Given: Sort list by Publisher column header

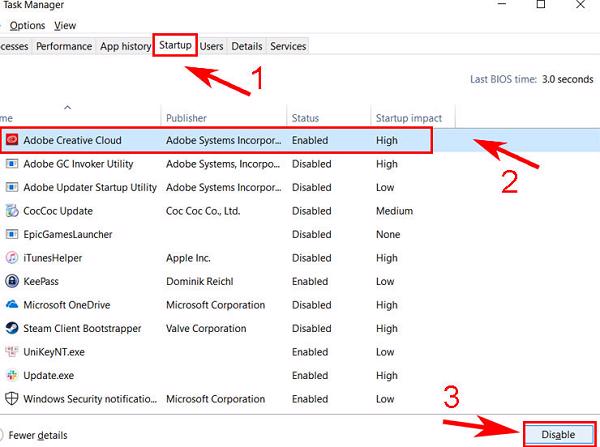Looking at the screenshot, I should pyautogui.click(x=187, y=118).
